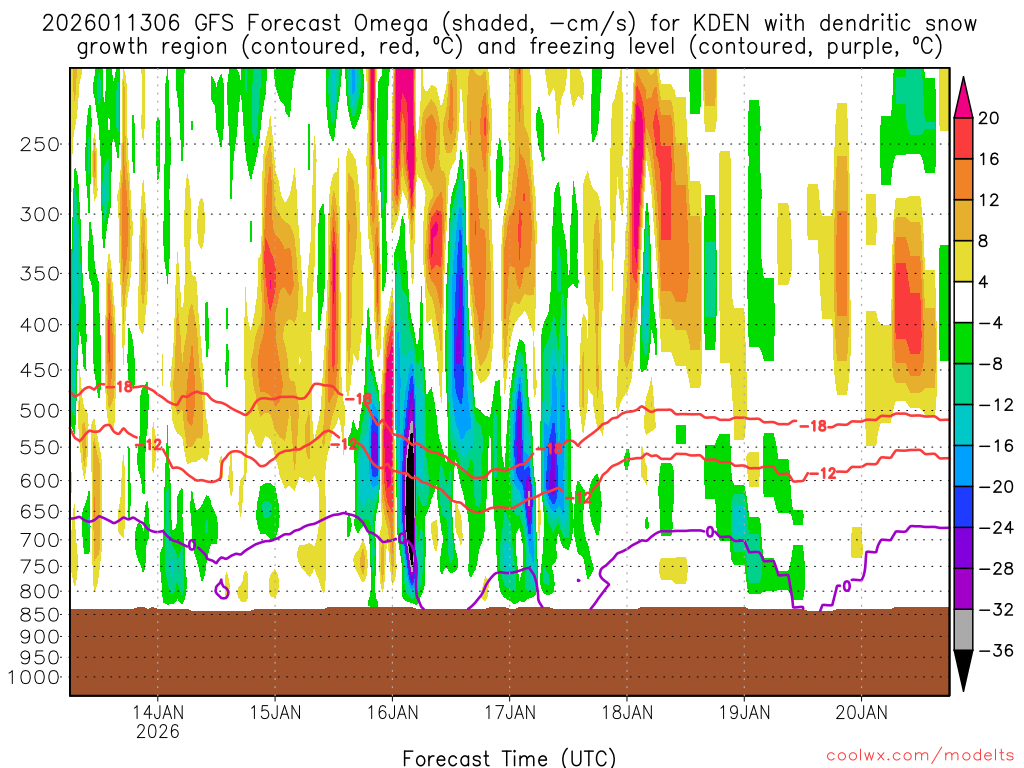Image resolution: width=1024 pixels, height=768 pixels.
Task: Click the 550 pressure level label
Action: coord(40,447)
